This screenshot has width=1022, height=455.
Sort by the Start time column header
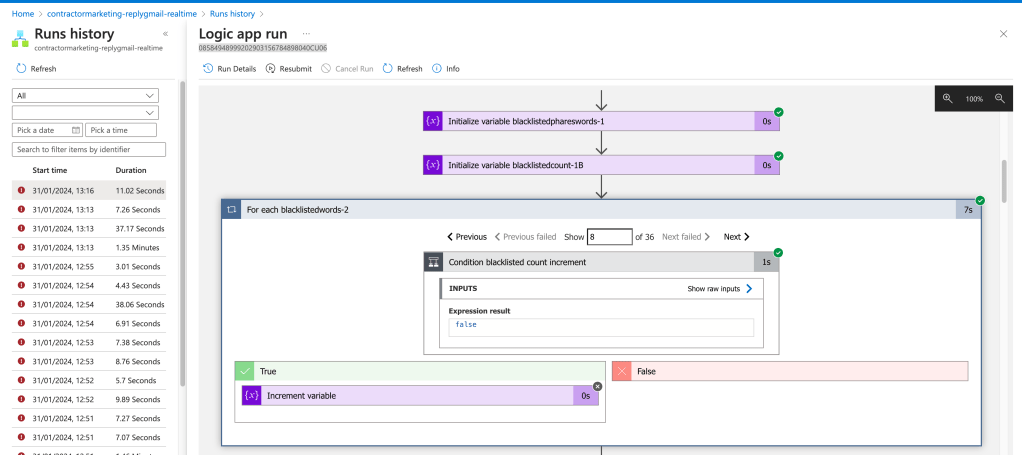tap(50, 170)
